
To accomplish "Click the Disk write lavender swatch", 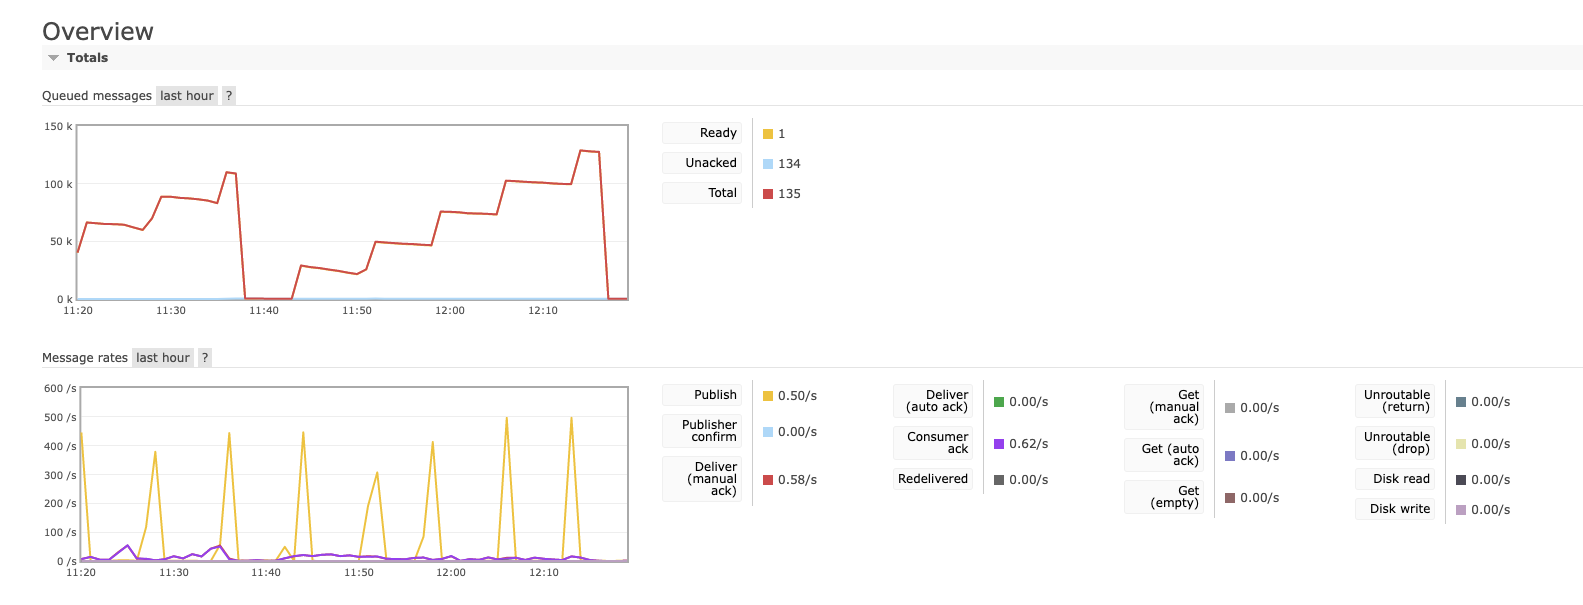I will tap(1461, 510).
